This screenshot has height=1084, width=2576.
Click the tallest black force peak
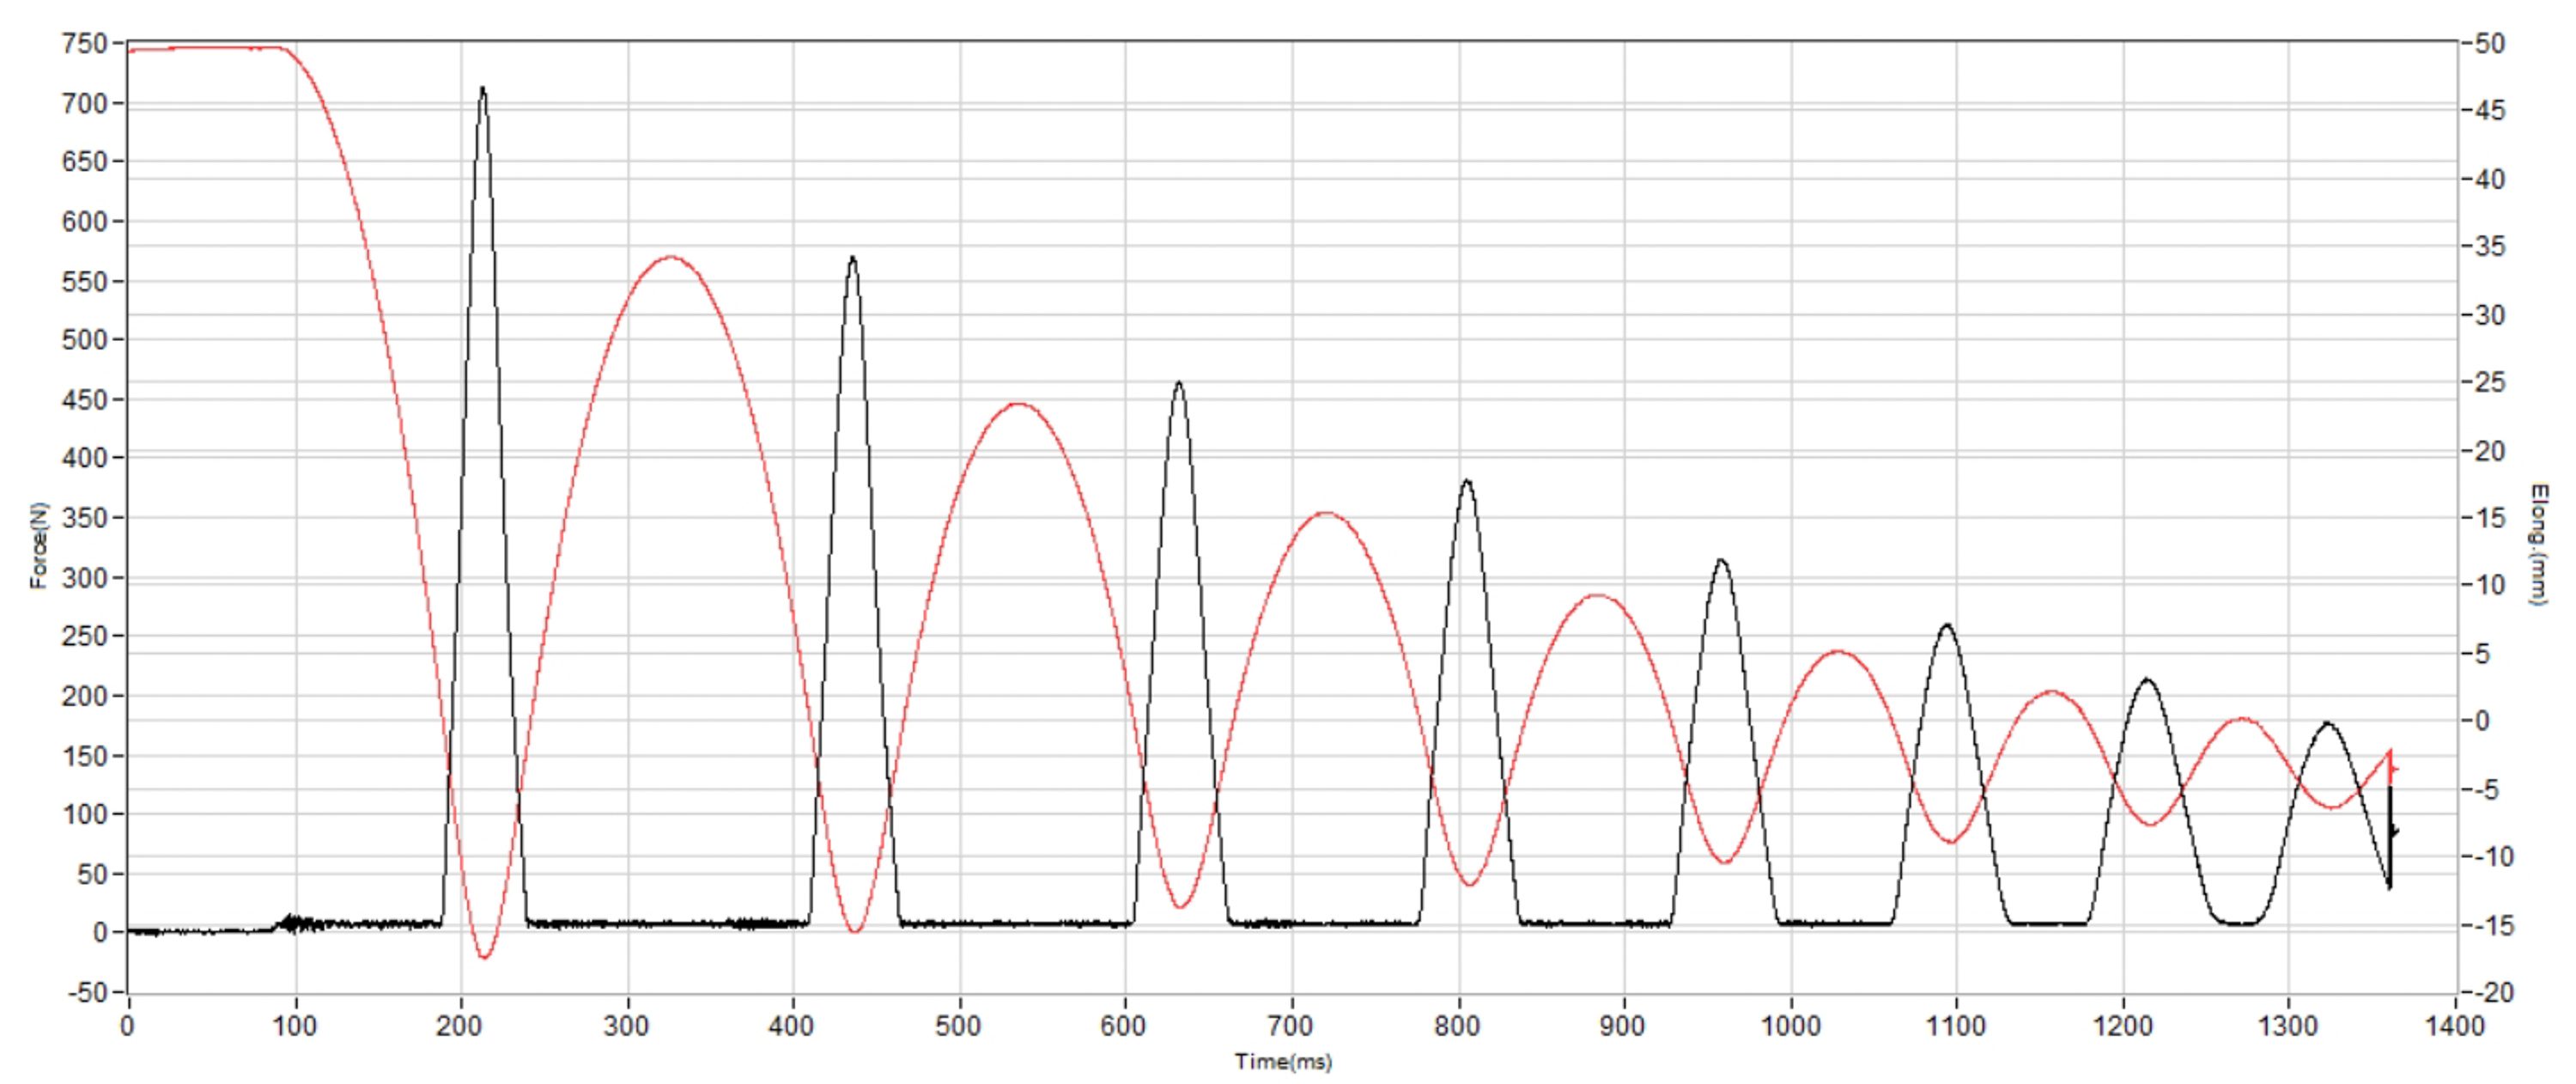click(482, 90)
